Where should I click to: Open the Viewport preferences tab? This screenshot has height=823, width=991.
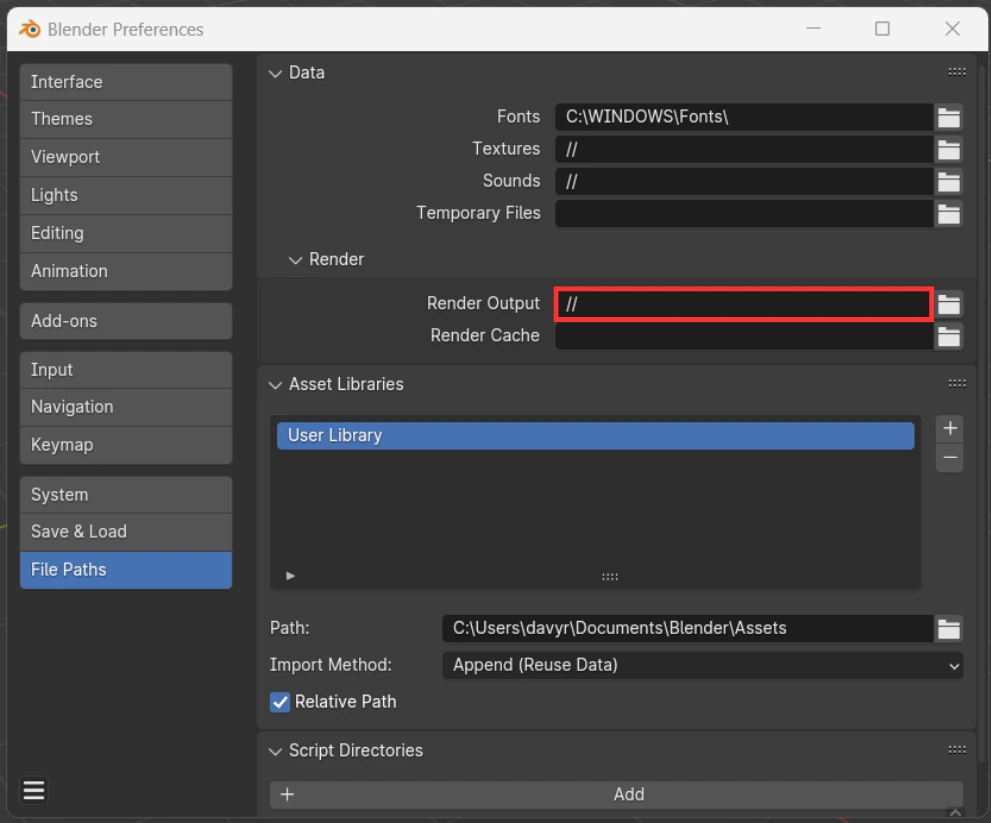click(126, 157)
